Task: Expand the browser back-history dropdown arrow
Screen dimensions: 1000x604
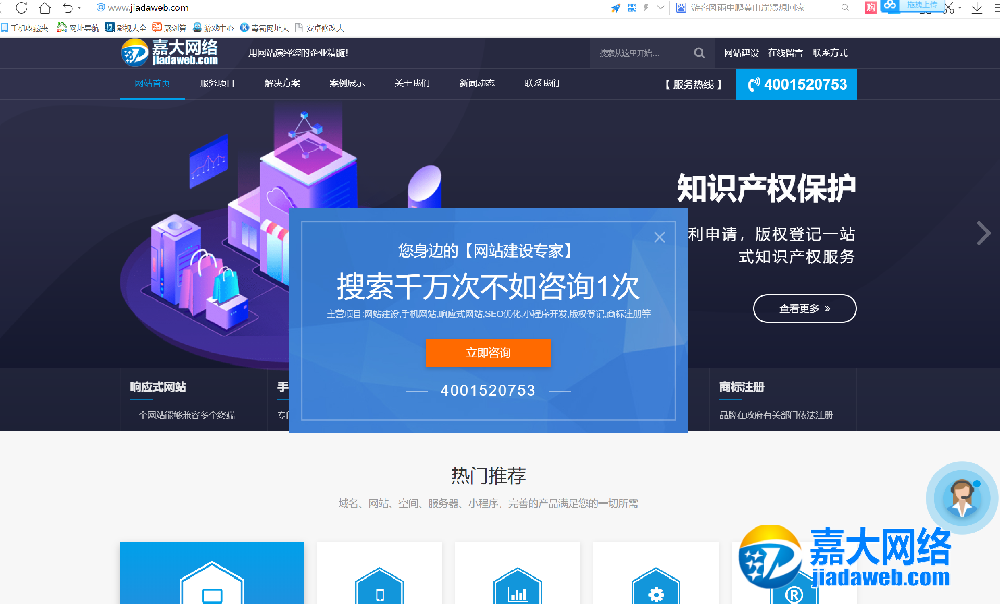Action: pyautogui.click(x=80, y=8)
